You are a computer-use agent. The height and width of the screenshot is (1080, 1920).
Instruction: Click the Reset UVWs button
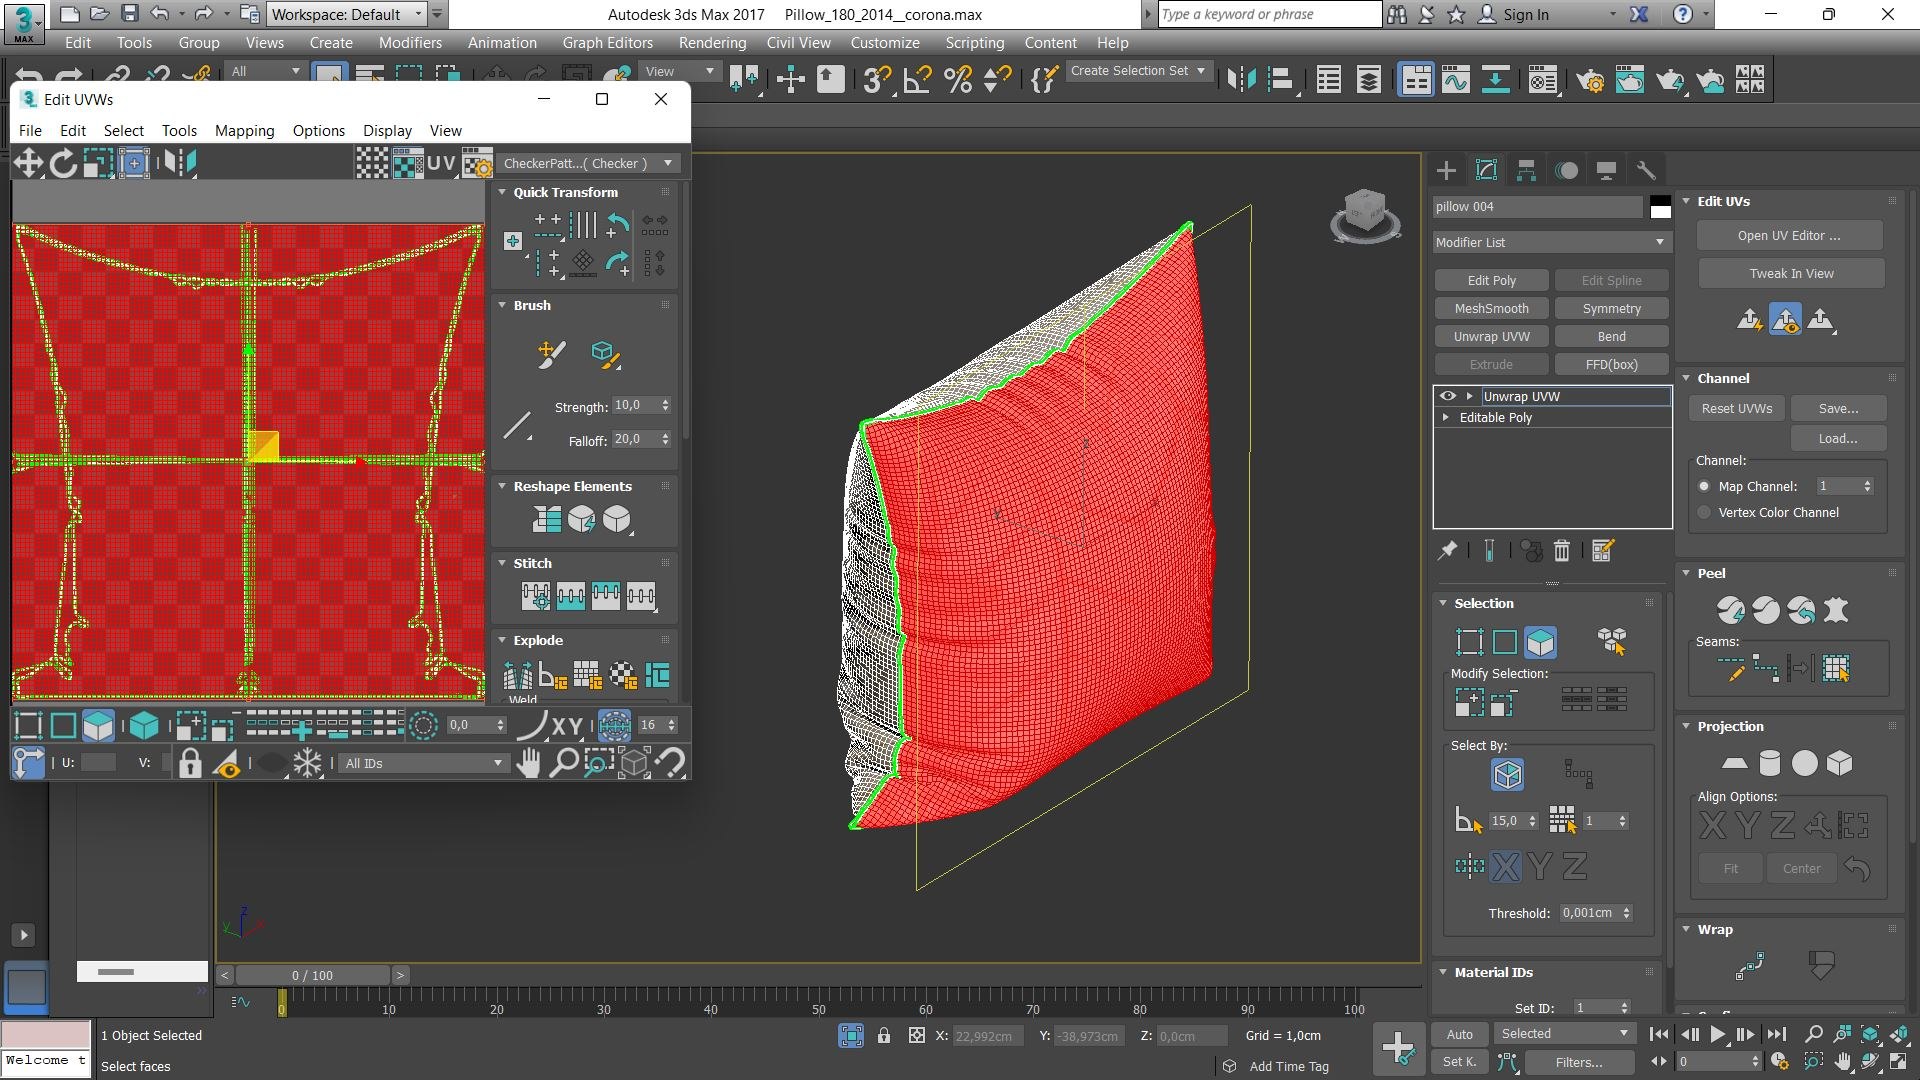pos(1736,408)
